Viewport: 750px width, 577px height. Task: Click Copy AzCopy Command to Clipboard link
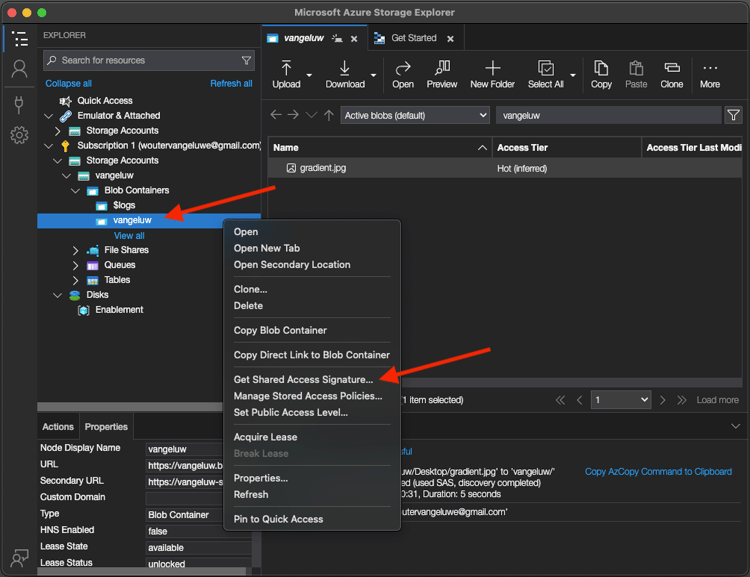tap(658, 472)
